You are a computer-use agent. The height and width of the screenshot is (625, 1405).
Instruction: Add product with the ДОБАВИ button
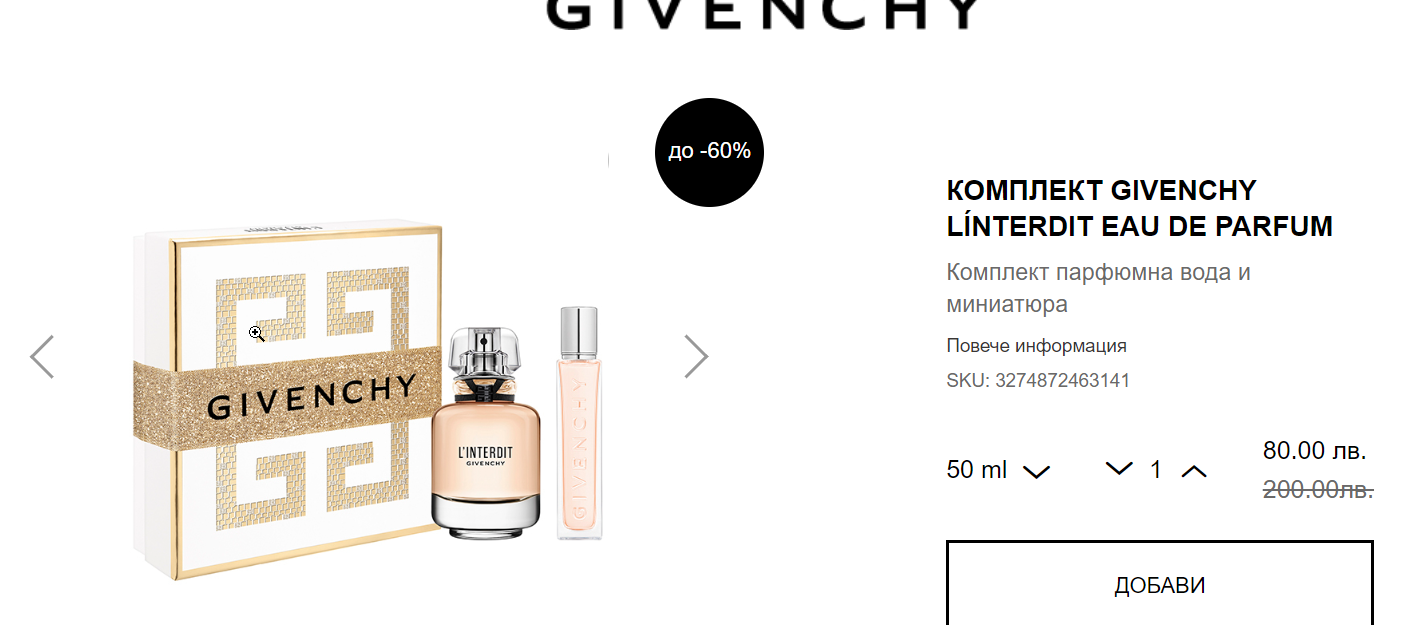1160,585
